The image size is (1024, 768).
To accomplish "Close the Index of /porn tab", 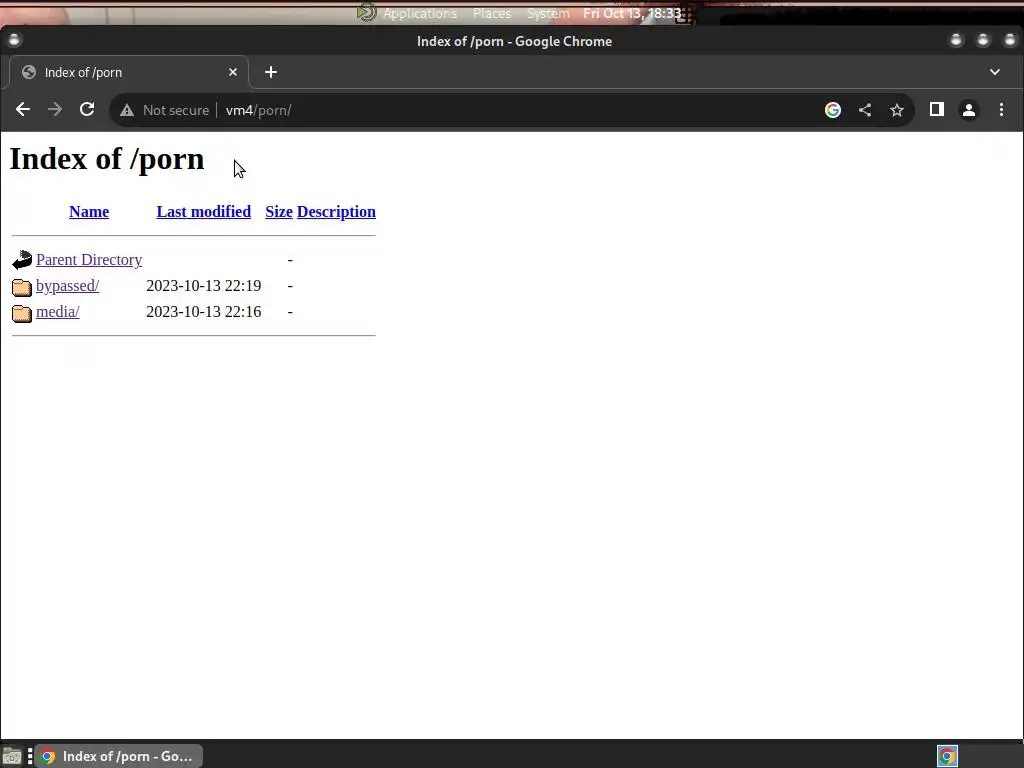I will [x=232, y=72].
